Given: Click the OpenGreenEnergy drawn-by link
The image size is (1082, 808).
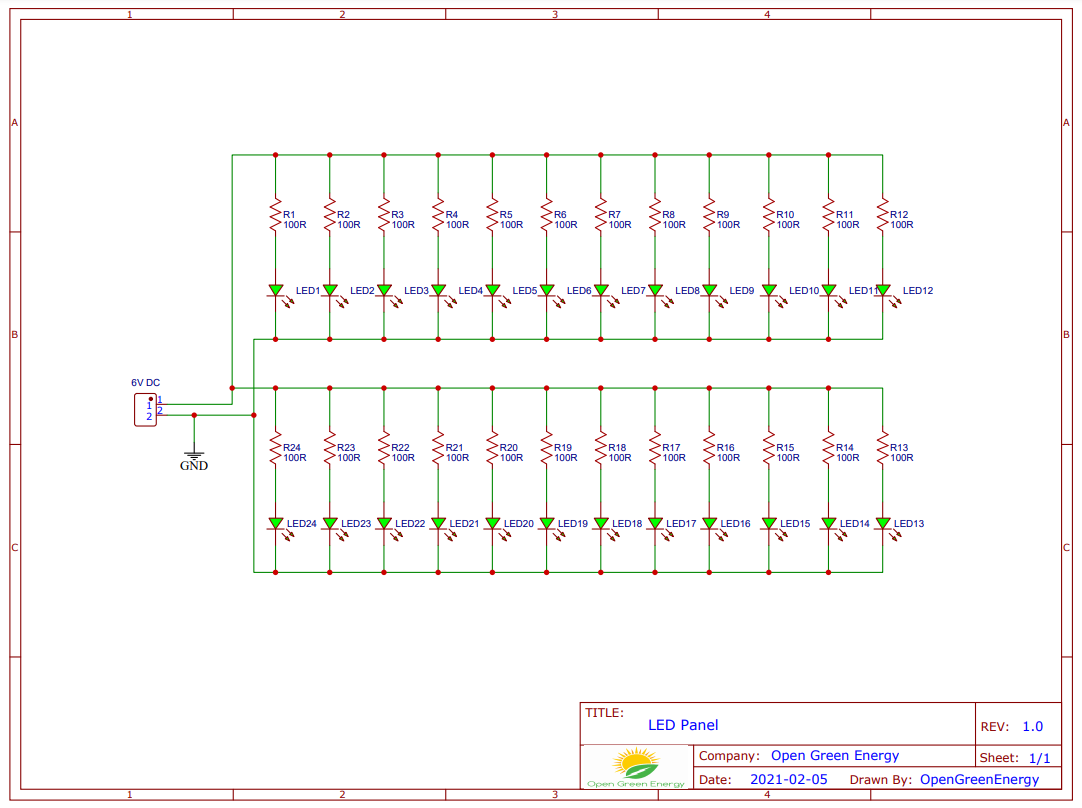Looking at the screenshot, I should click(x=980, y=779).
